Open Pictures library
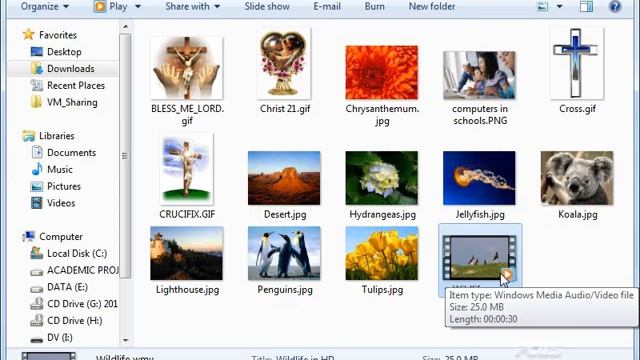The image size is (640, 360). (64, 186)
